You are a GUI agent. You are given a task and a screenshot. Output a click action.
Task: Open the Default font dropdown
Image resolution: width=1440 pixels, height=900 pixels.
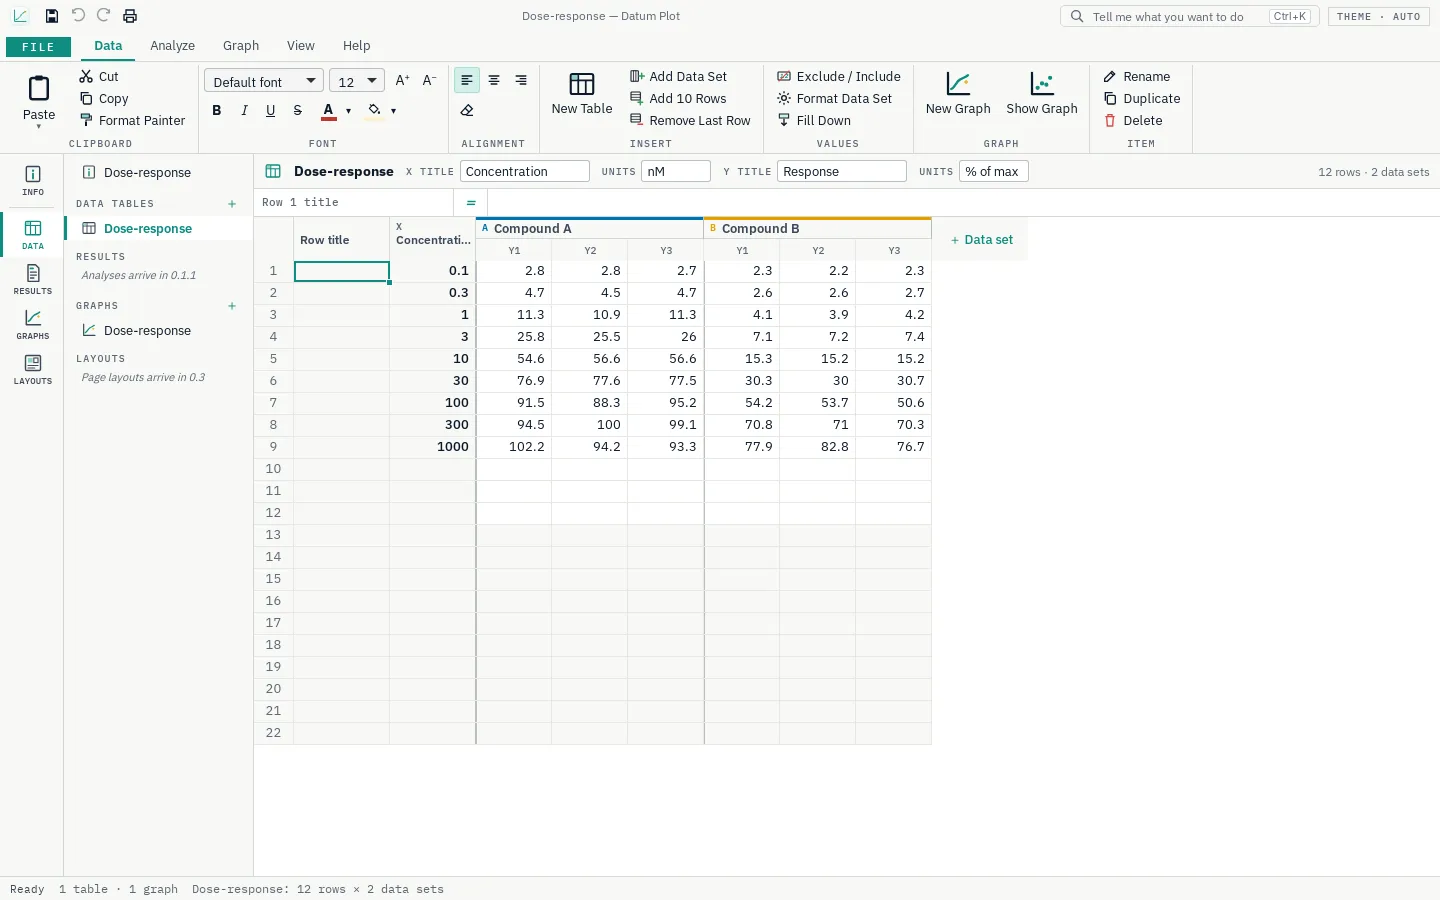pos(264,81)
